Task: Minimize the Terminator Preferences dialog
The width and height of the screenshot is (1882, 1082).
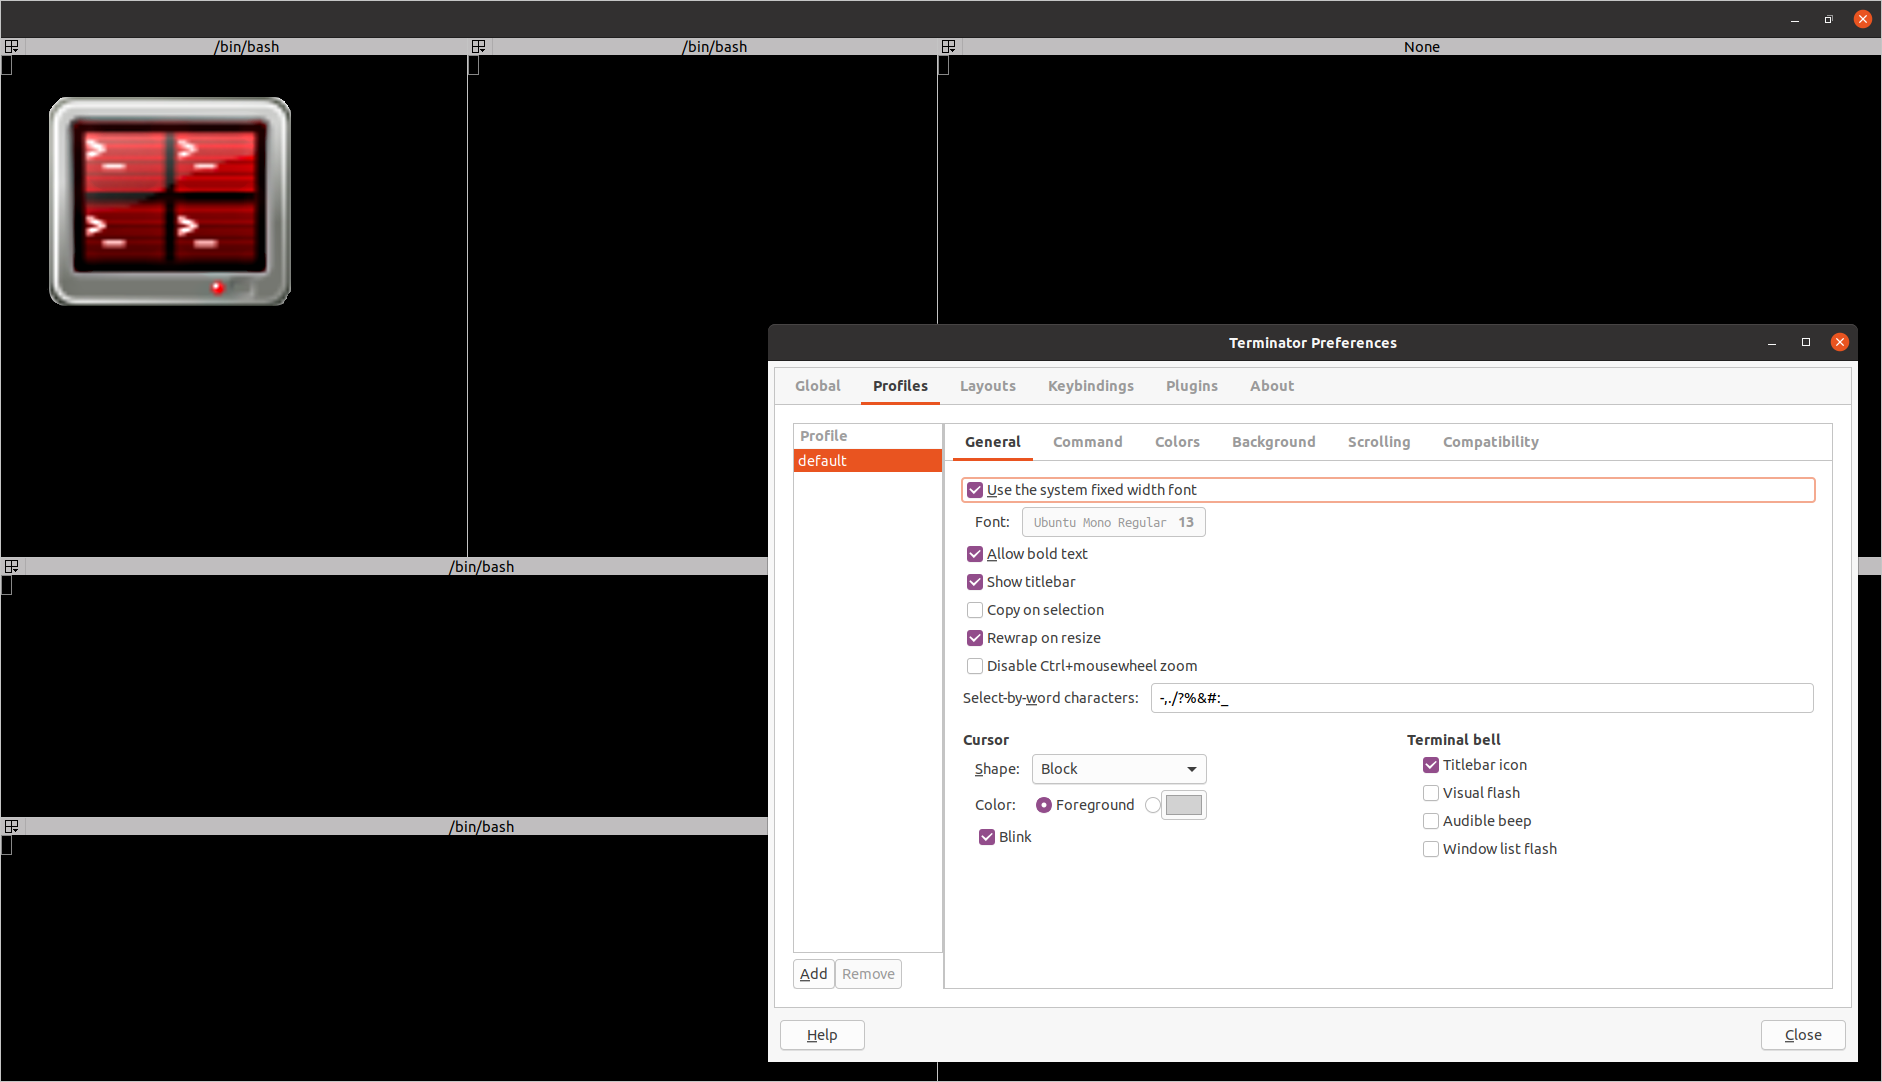Action: [1772, 342]
